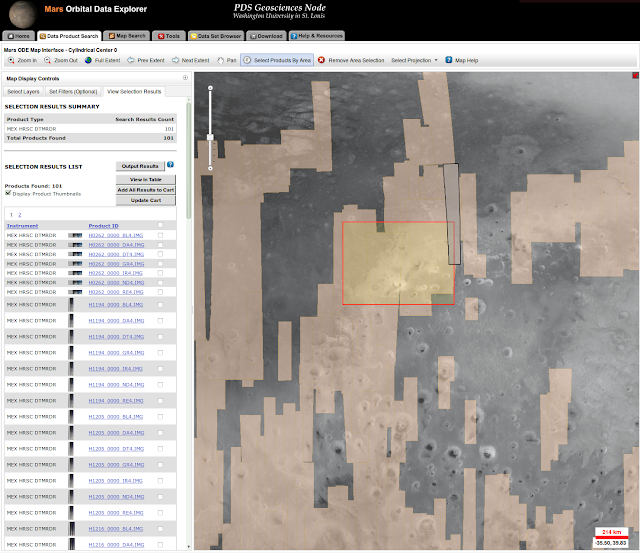640x553 pixels.
Task: Switch to the Map Search tab
Action: click(x=127, y=36)
